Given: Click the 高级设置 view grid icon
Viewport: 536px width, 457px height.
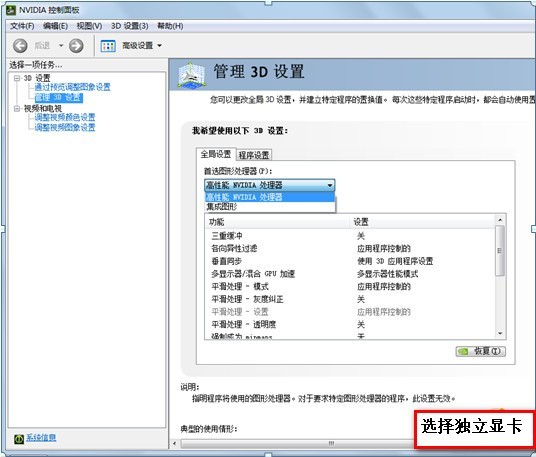Looking at the screenshot, I should click(108, 46).
